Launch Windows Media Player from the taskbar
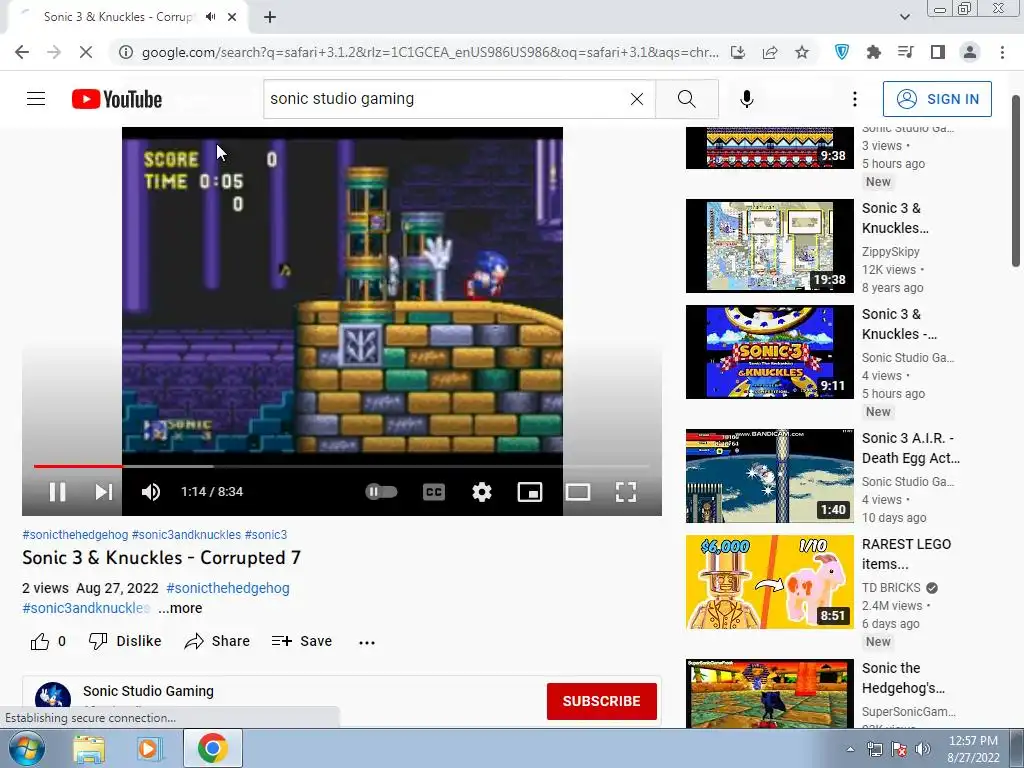The height and width of the screenshot is (768, 1024). point(149,748)
